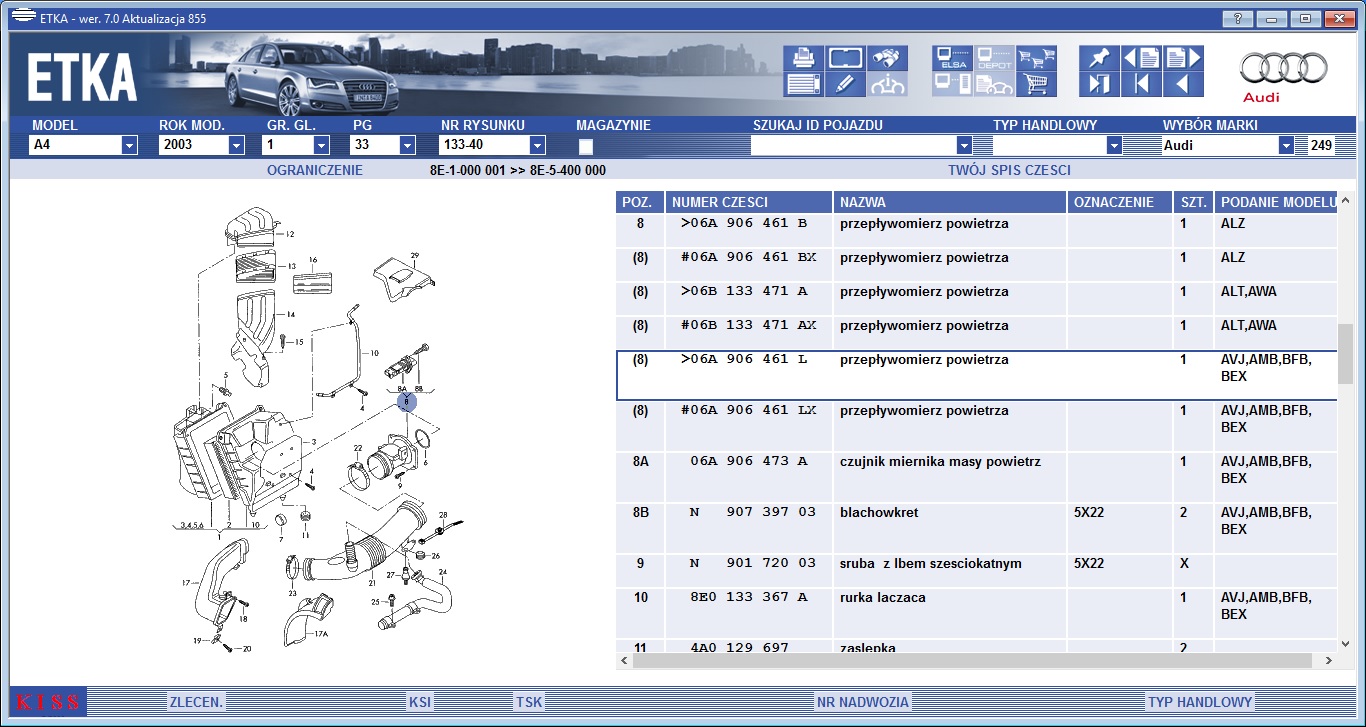The height and width of the screenshot is (727, 1366).
Task: Click the ZLECEN. button
Action: pyautogui.click(x=196, y=702)
